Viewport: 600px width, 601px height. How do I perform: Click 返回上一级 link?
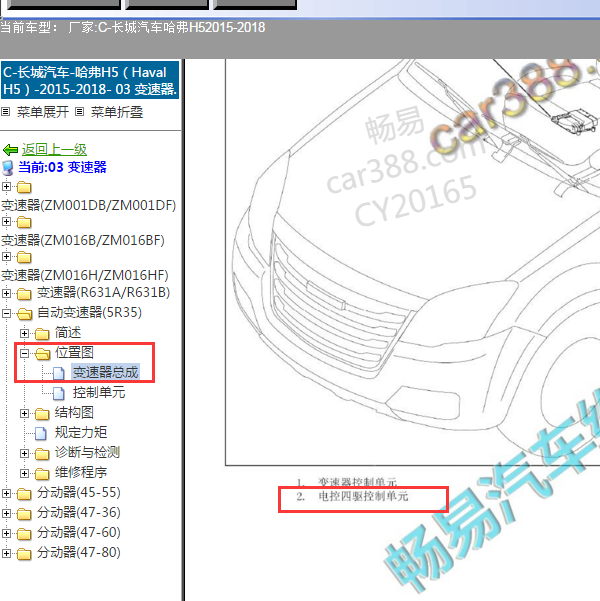(54, 149)
